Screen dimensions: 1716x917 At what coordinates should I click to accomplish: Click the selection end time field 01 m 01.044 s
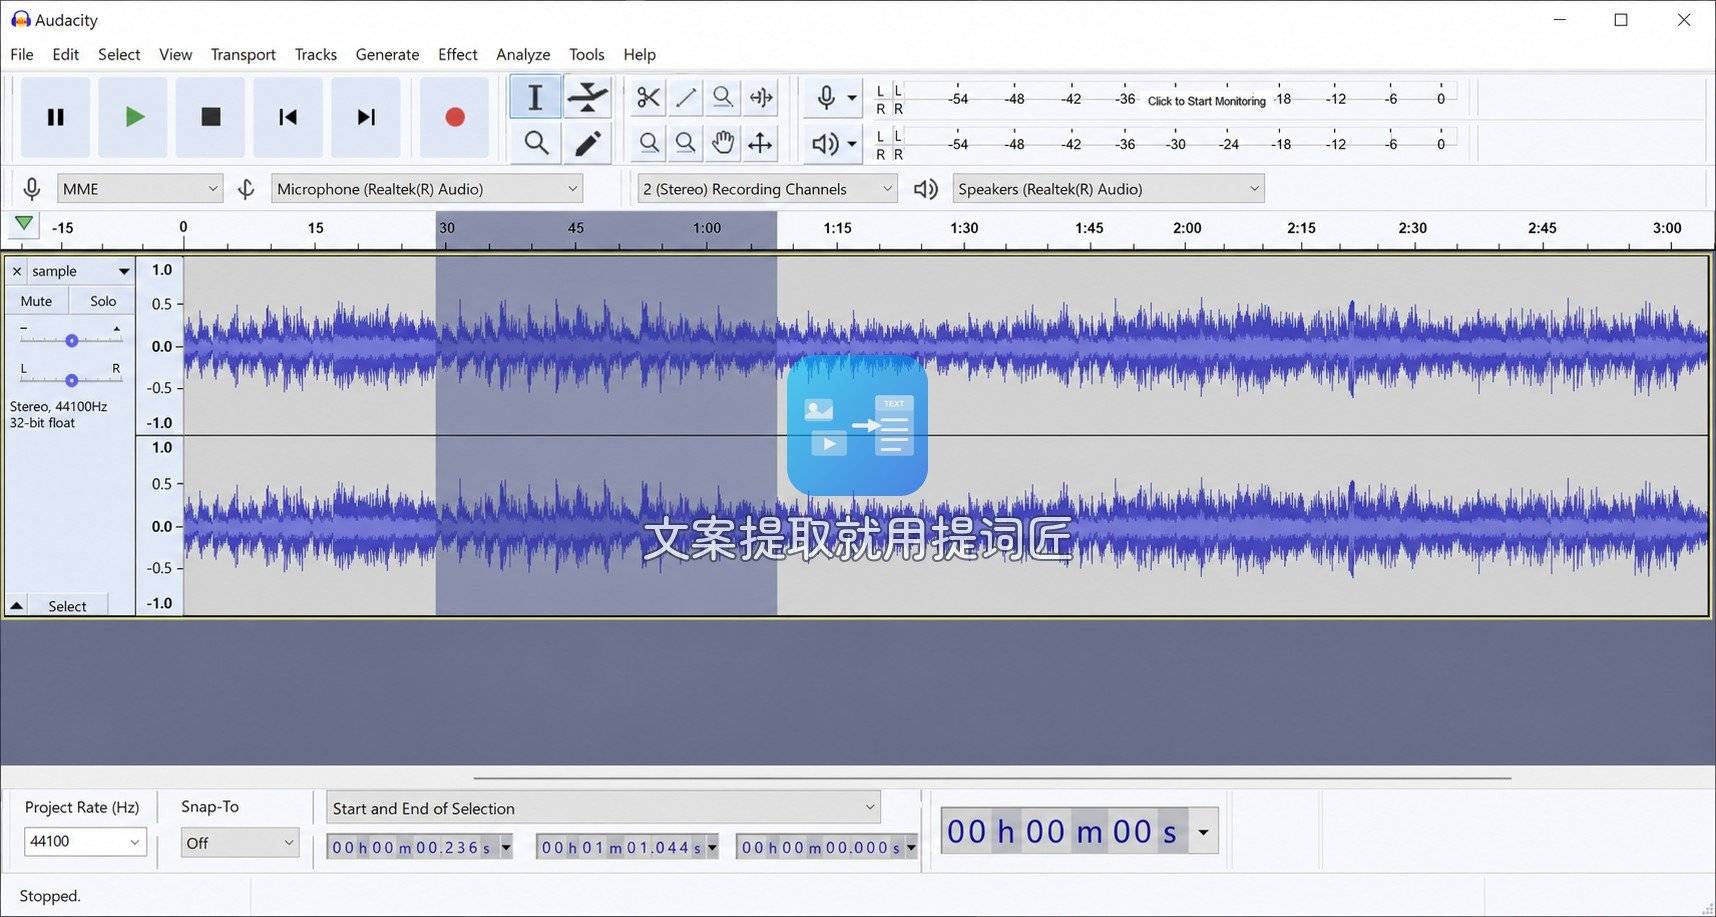(628, 848)
